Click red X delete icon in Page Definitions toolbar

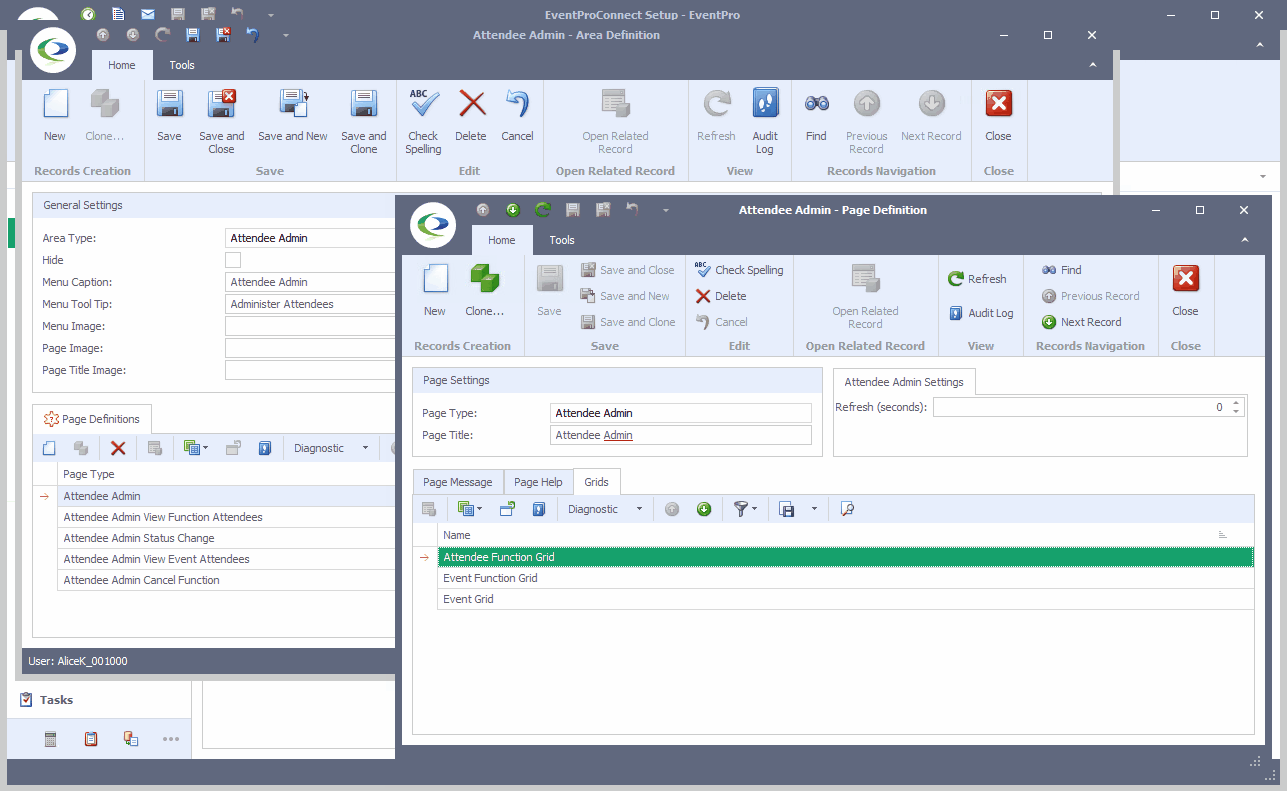pos(118,448)
